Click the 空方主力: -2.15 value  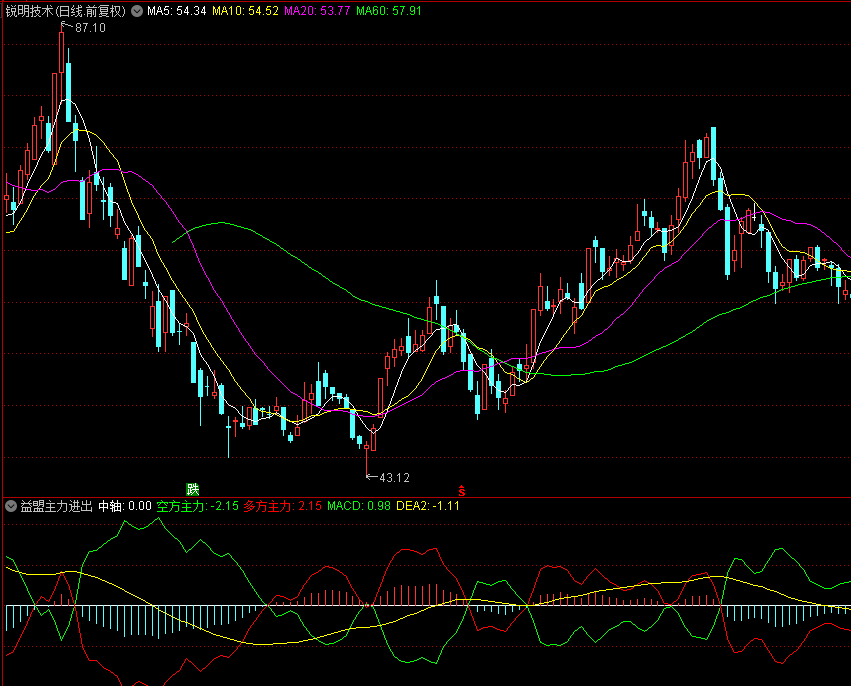198,506
